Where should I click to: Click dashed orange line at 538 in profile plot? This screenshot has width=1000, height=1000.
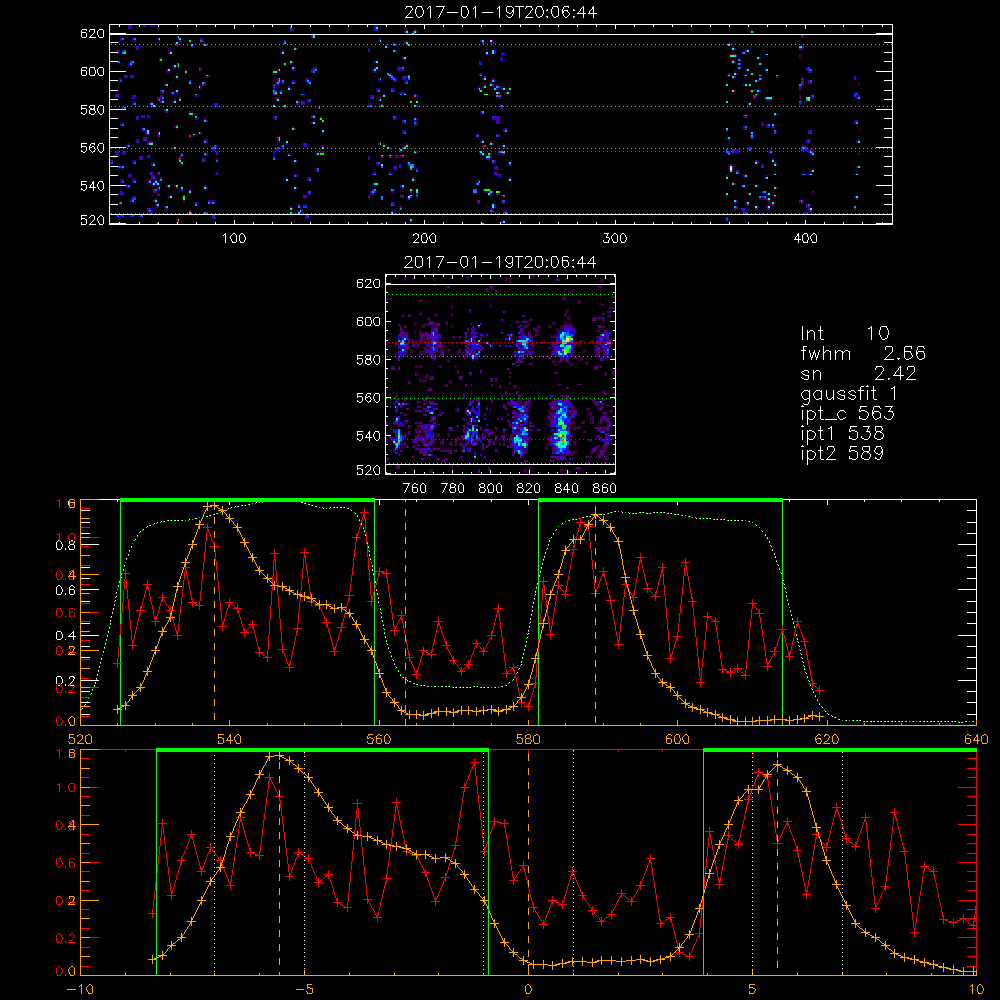point(214,615)
